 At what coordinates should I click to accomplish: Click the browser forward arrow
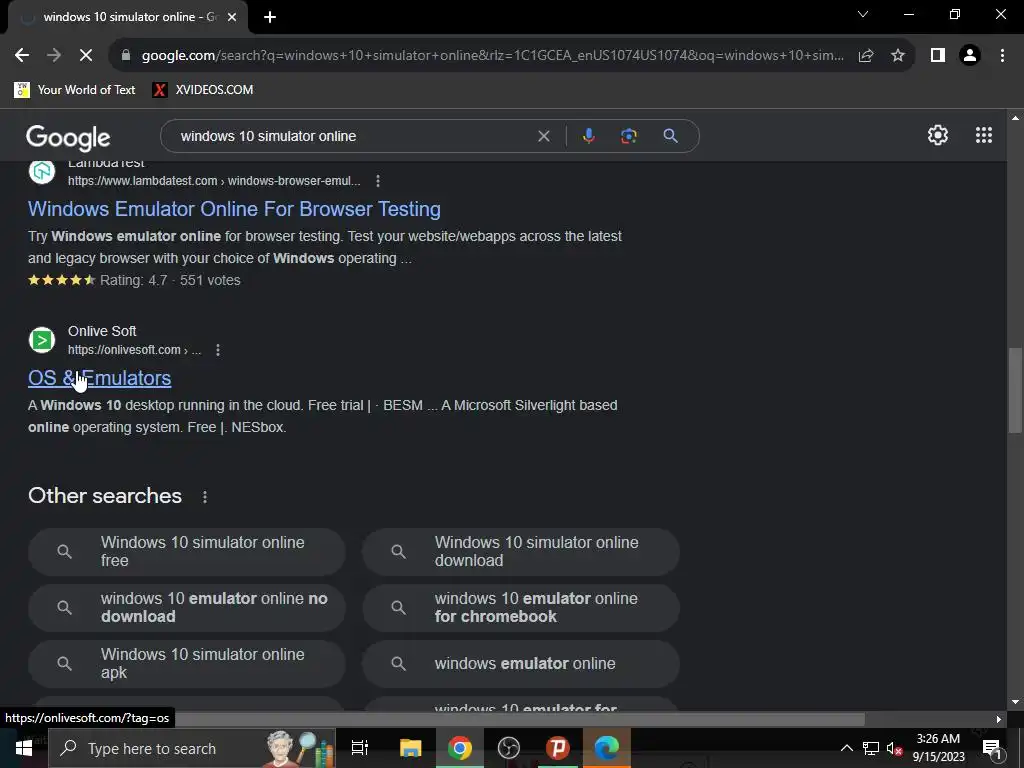click(x=54, y=56)
